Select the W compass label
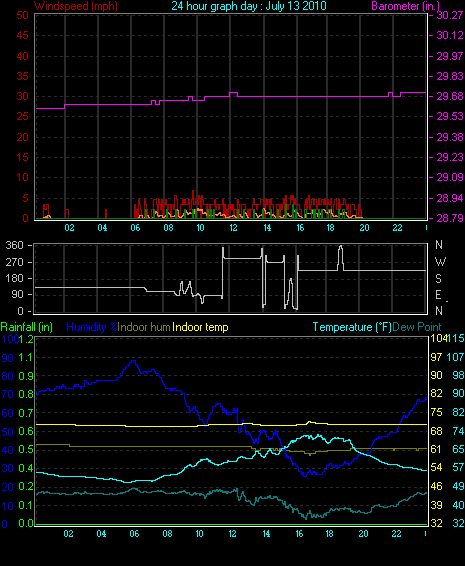 pyautogui.click(x=440, y=262)
